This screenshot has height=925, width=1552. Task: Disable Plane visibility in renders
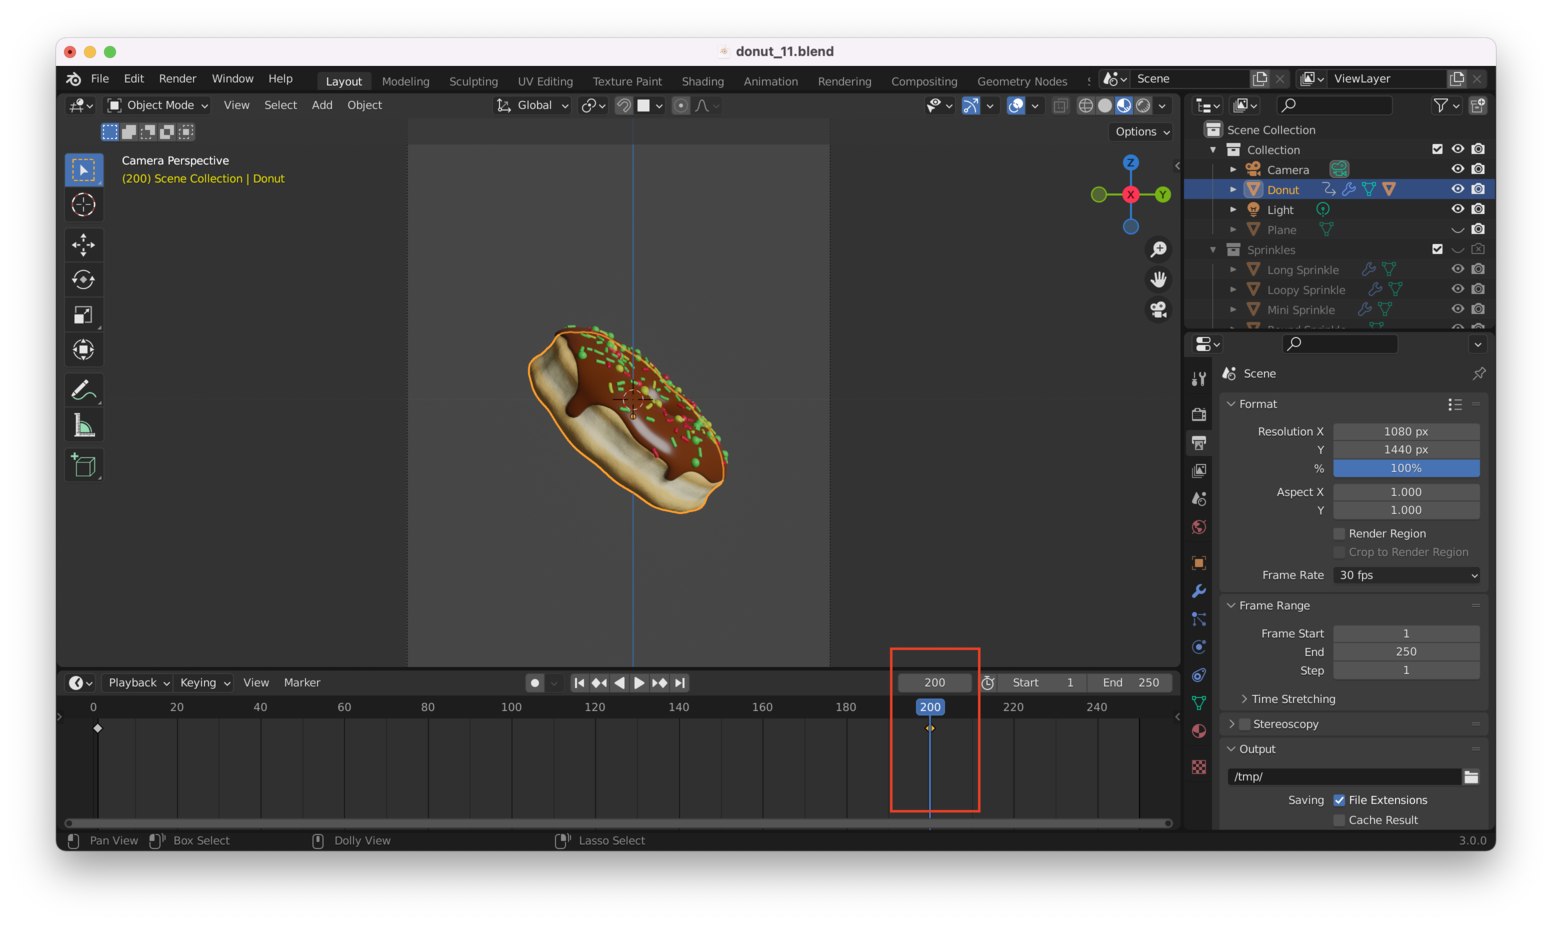(x=1479, y=229)
